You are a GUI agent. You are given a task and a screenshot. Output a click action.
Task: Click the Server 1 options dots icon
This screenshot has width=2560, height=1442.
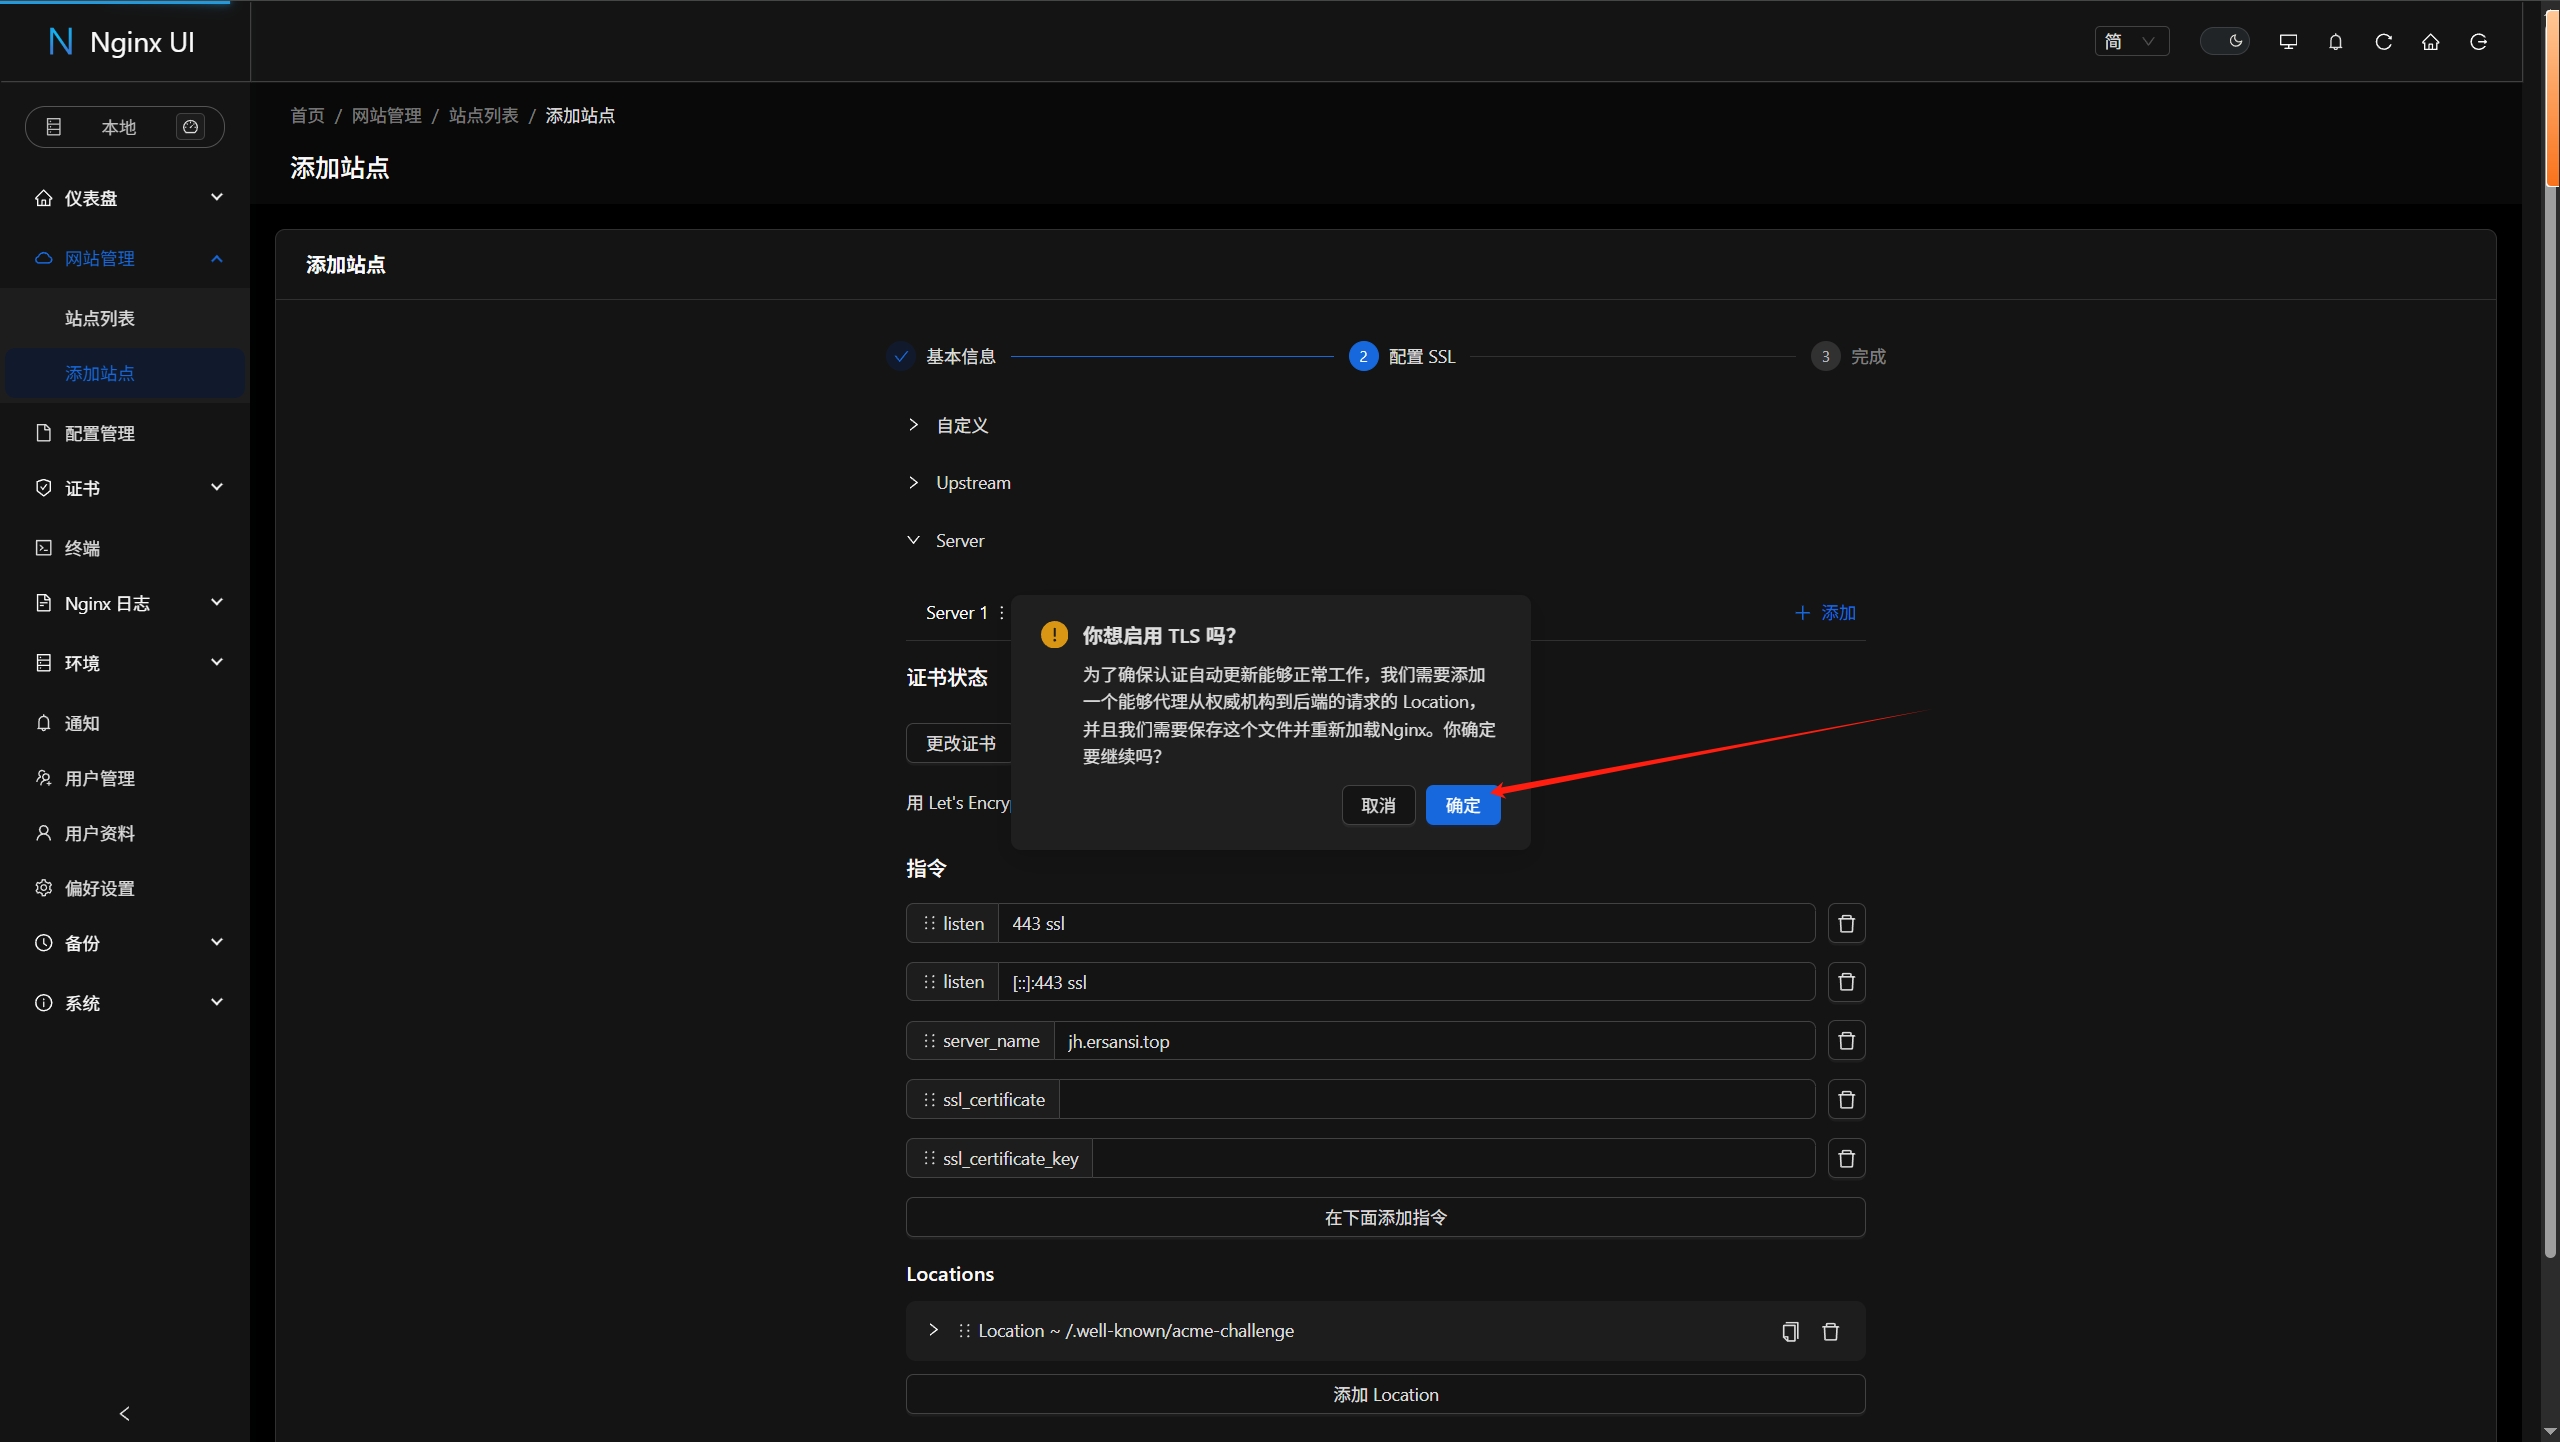point(1001,613)
